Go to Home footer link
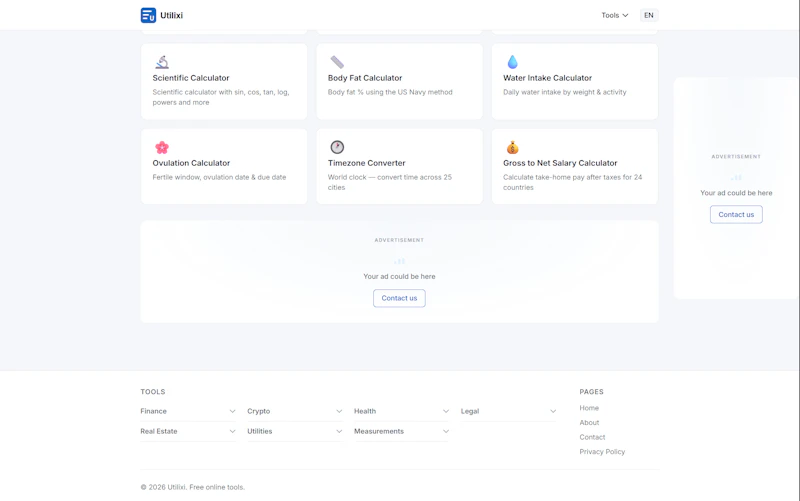 point(589,408)
